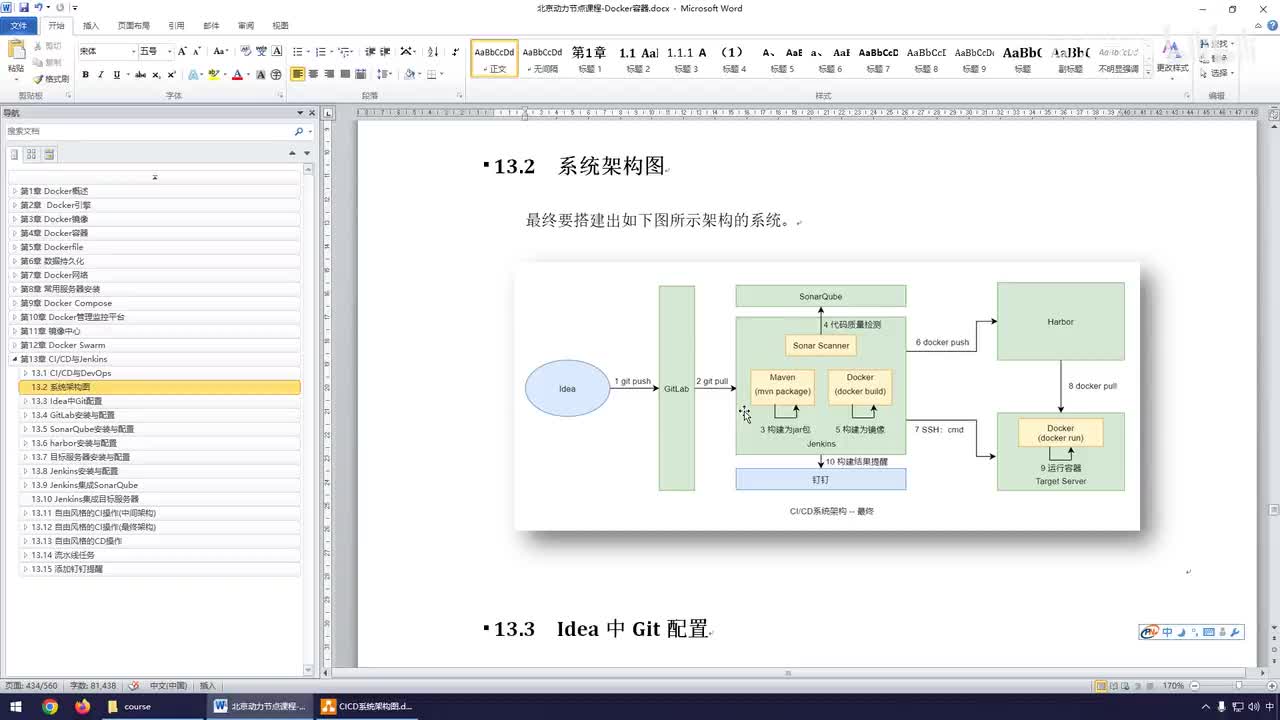Justify paragraph text
Screen dimensions: 1280x720
(x=346, y=74)
